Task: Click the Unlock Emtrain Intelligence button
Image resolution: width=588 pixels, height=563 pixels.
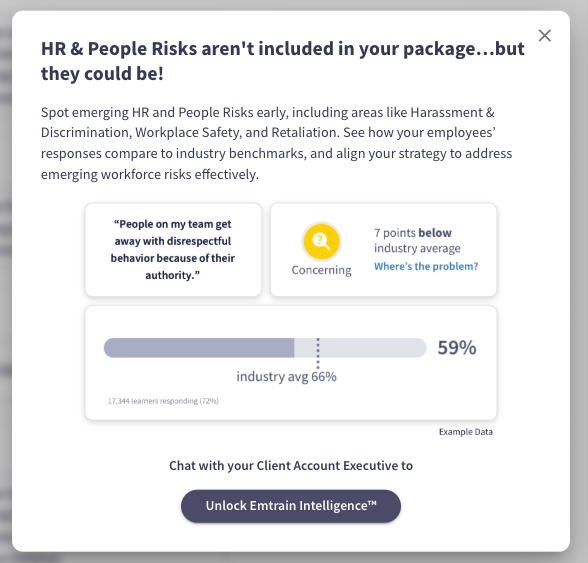Action: pos(291,506)
